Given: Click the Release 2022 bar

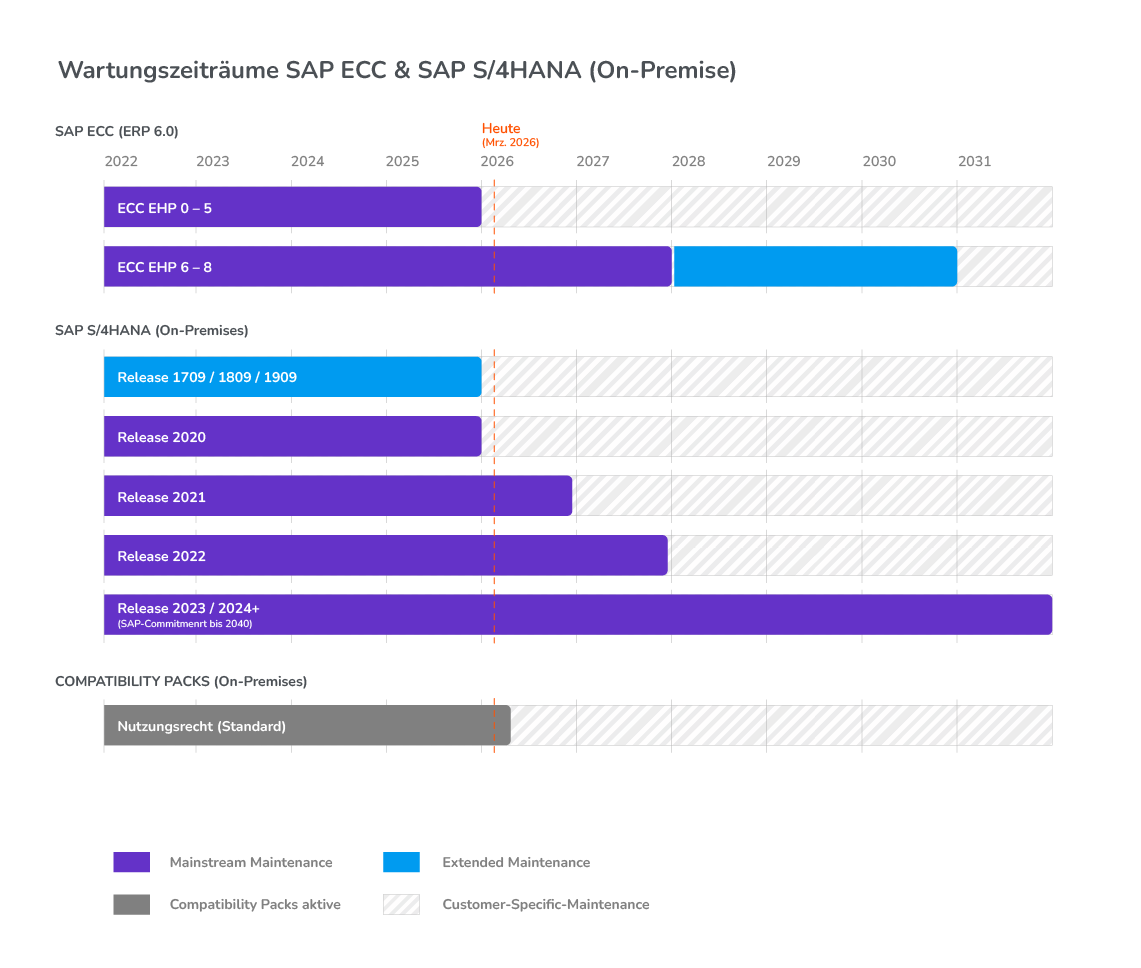Looking at the screenshot, I should pyautogui.click(x=385, y=556).
